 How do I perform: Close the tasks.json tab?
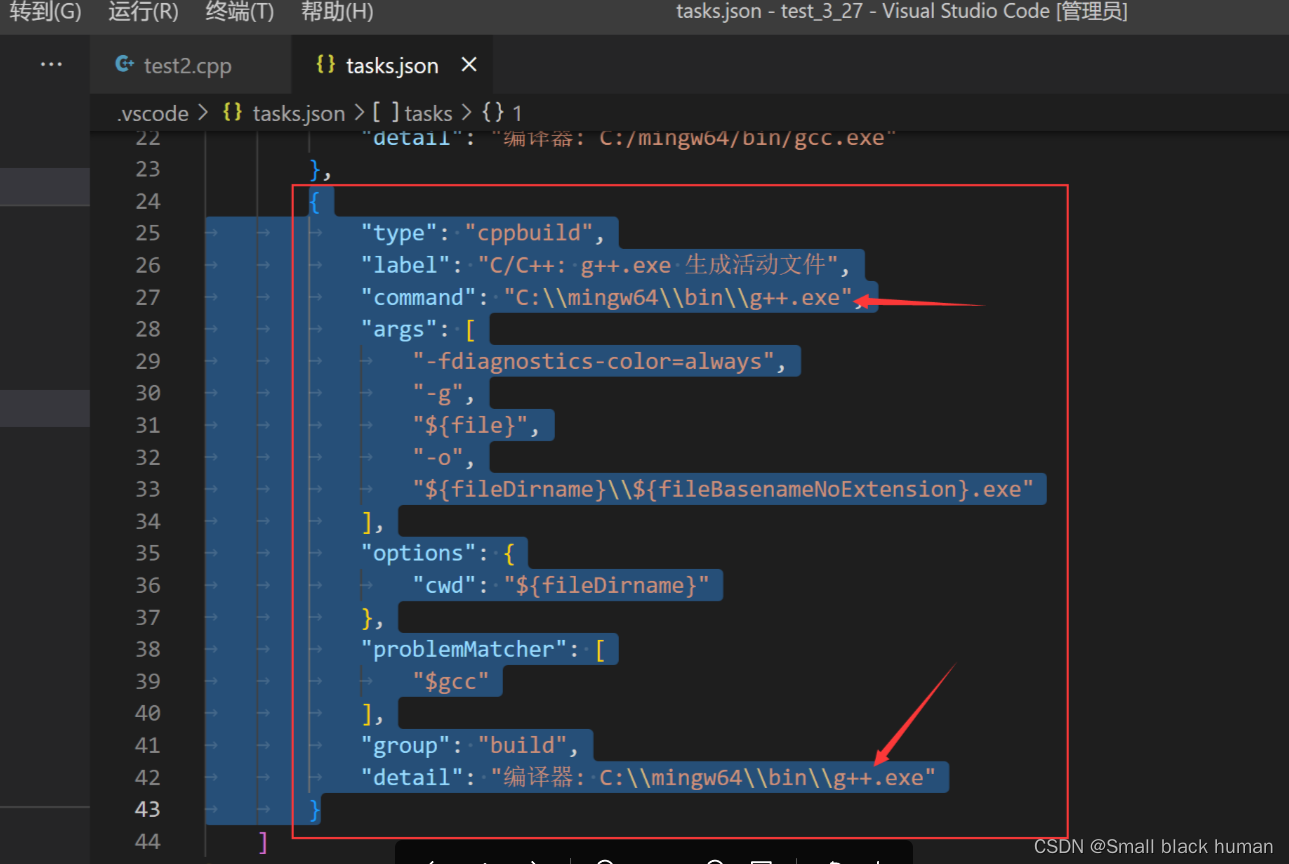(469, 65)
